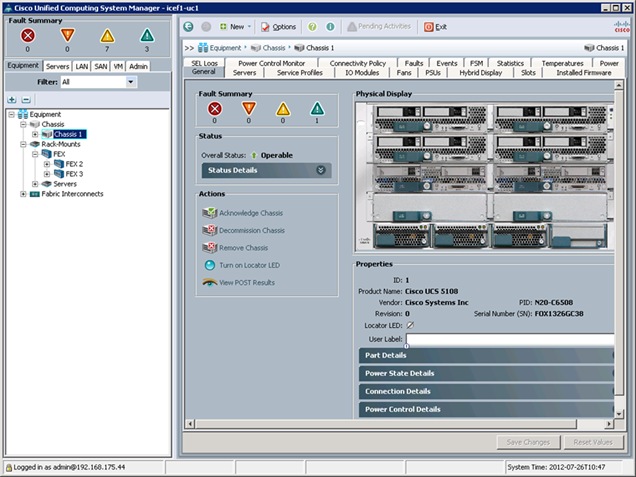Image resolution: width=636 pixels, height=477 pixels.
Task: Expand the Chassis 1 tree node
Action: [35, 134]
